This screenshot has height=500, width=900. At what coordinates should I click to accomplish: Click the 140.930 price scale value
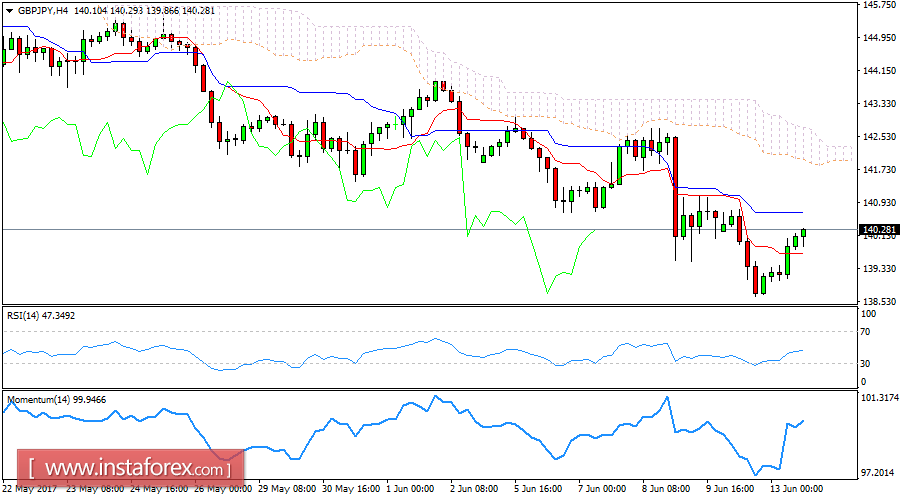879,203
